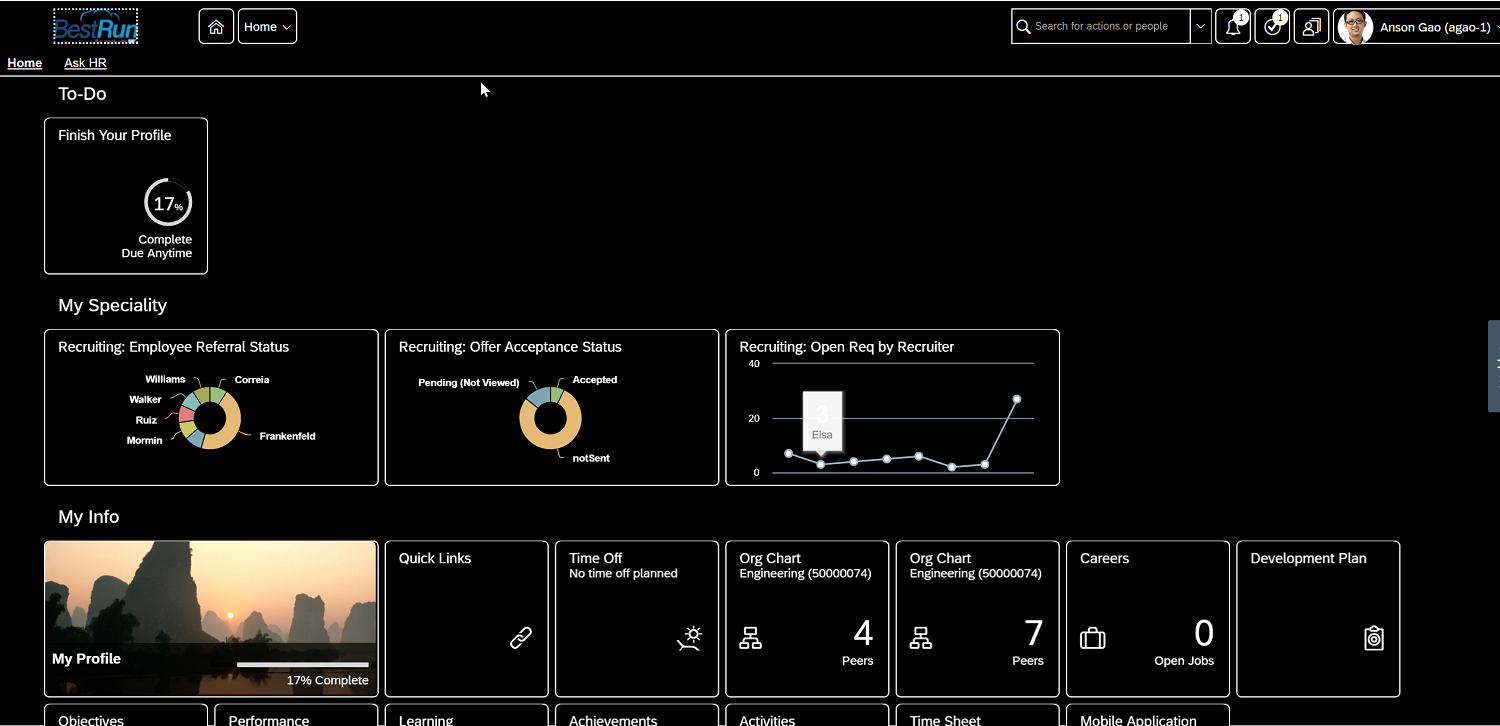Focus the search actions or people field
Viewport: 1500px width, 726px height.
tap(1101, 27)
